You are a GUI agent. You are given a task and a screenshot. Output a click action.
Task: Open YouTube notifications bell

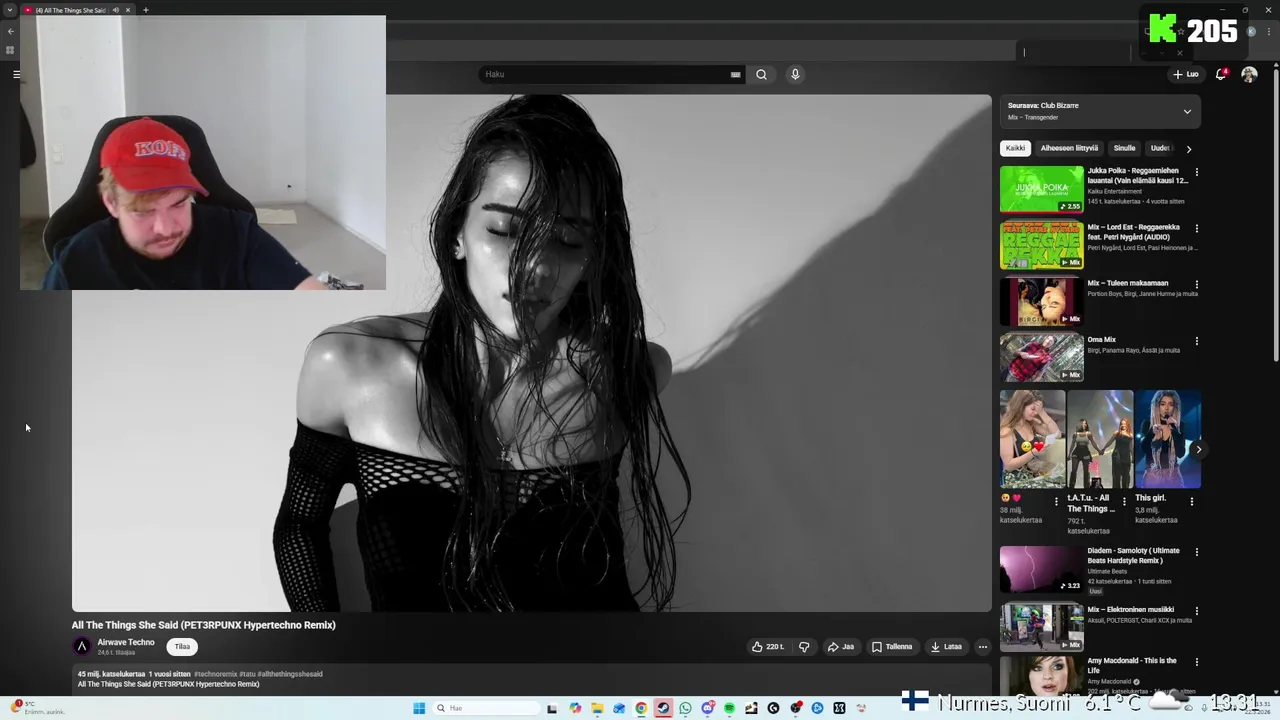tap(1221, 74)
